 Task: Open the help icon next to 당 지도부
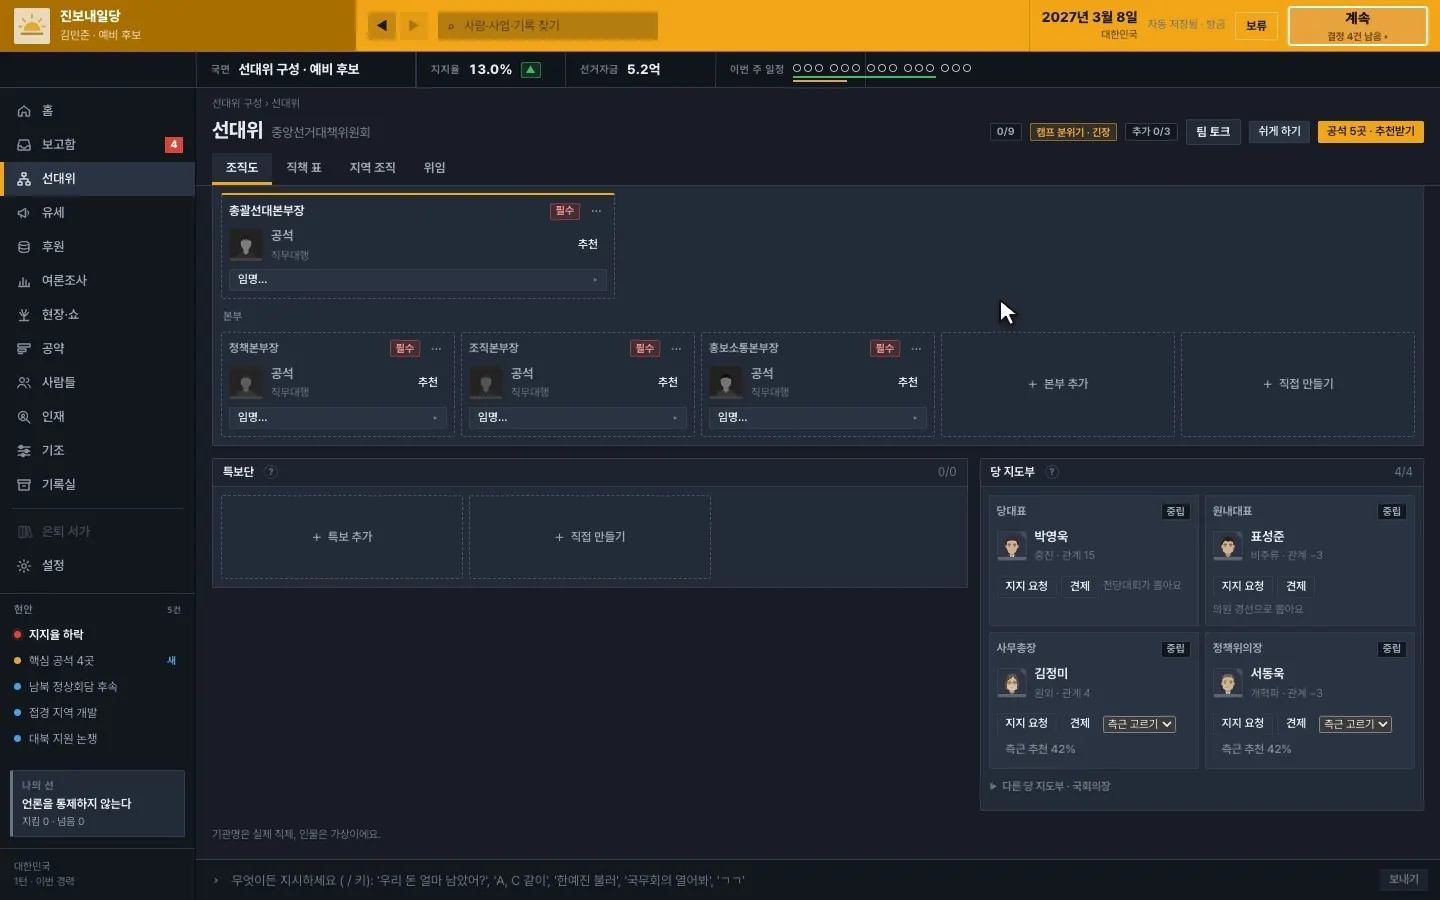point(1052,472)
